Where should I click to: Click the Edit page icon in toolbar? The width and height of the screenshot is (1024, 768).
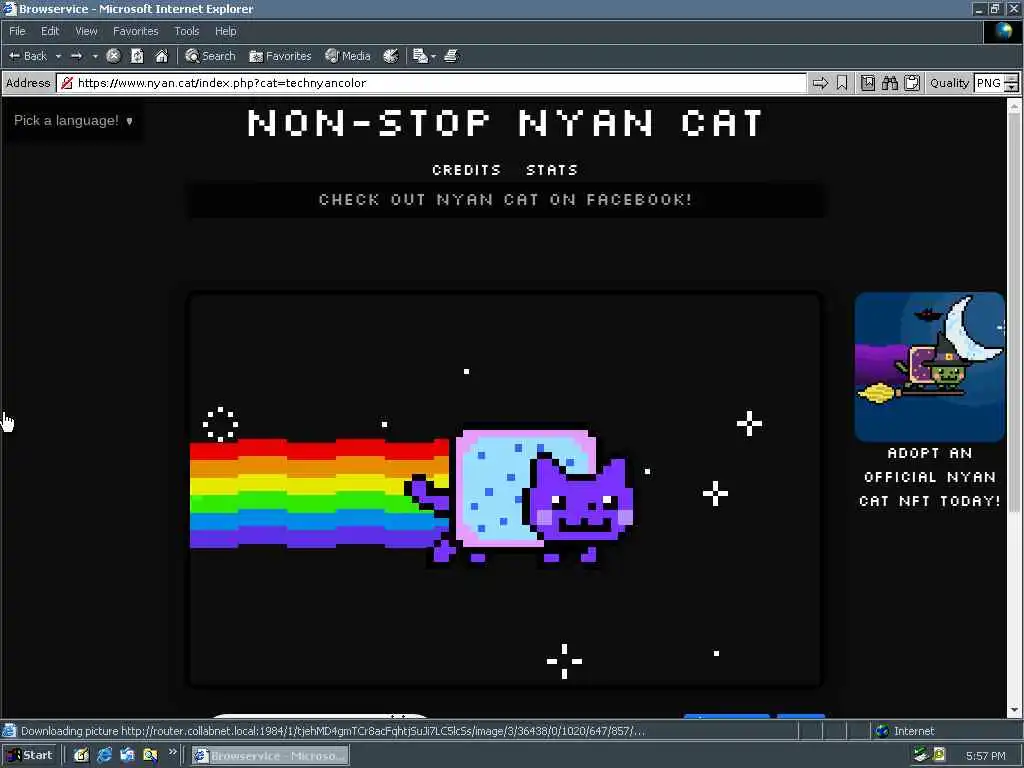point(420,56)
